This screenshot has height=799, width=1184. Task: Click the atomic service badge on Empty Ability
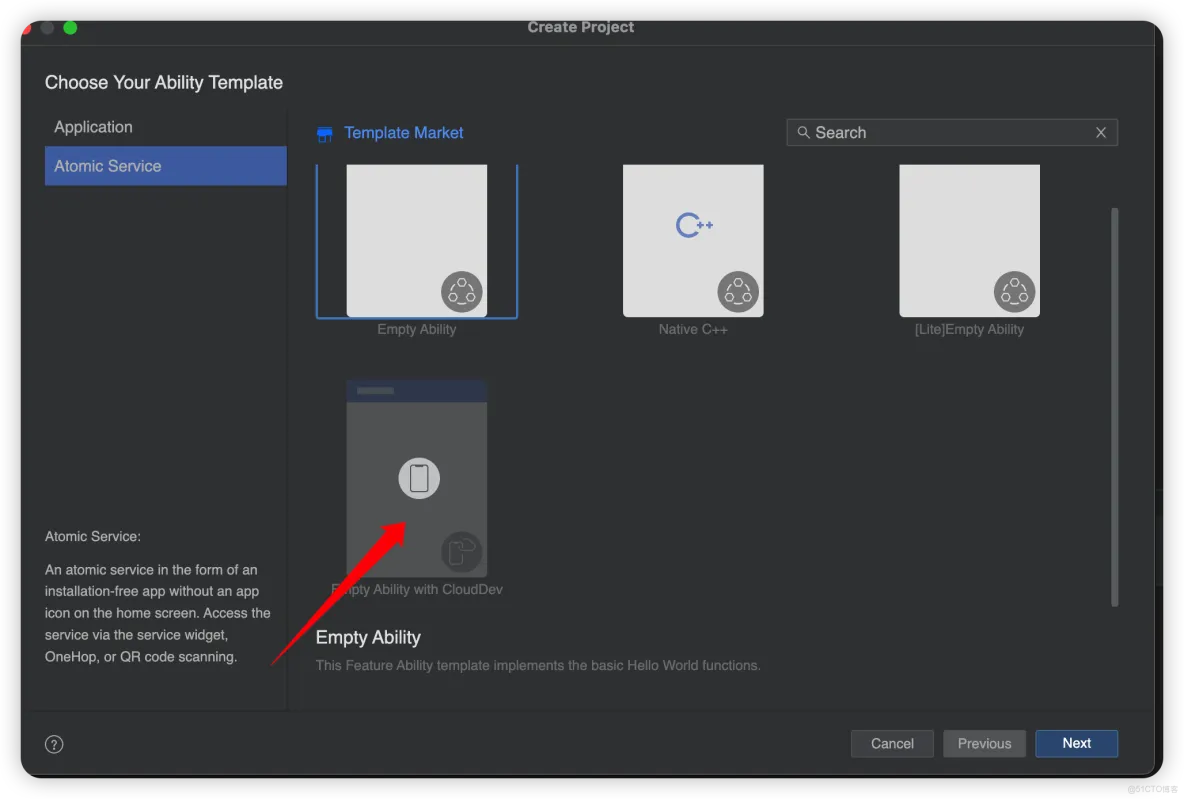click(461, 292)
